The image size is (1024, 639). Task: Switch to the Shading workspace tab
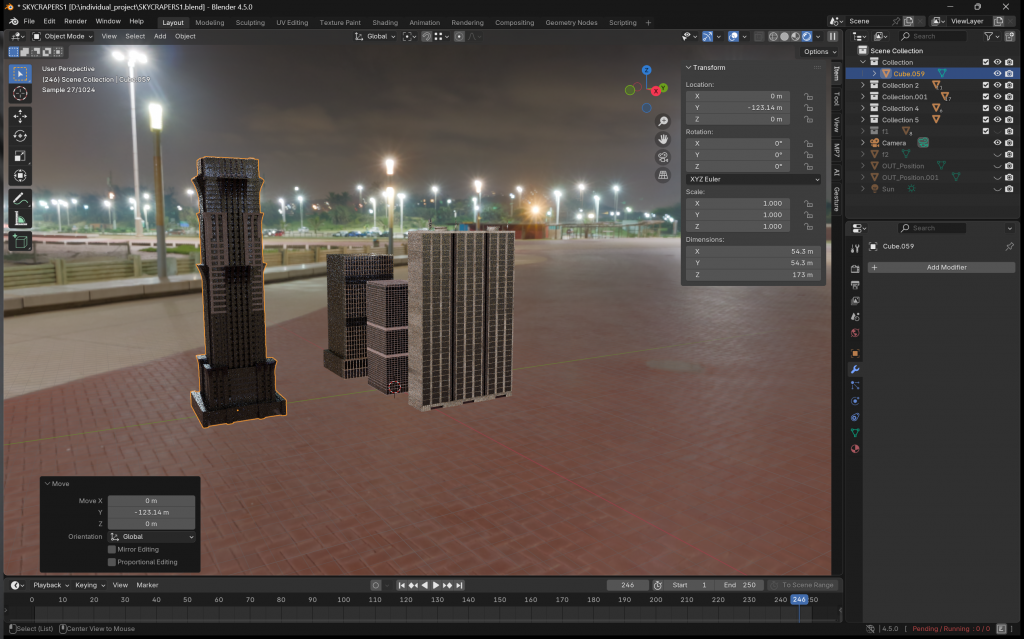tap(385, 22)
